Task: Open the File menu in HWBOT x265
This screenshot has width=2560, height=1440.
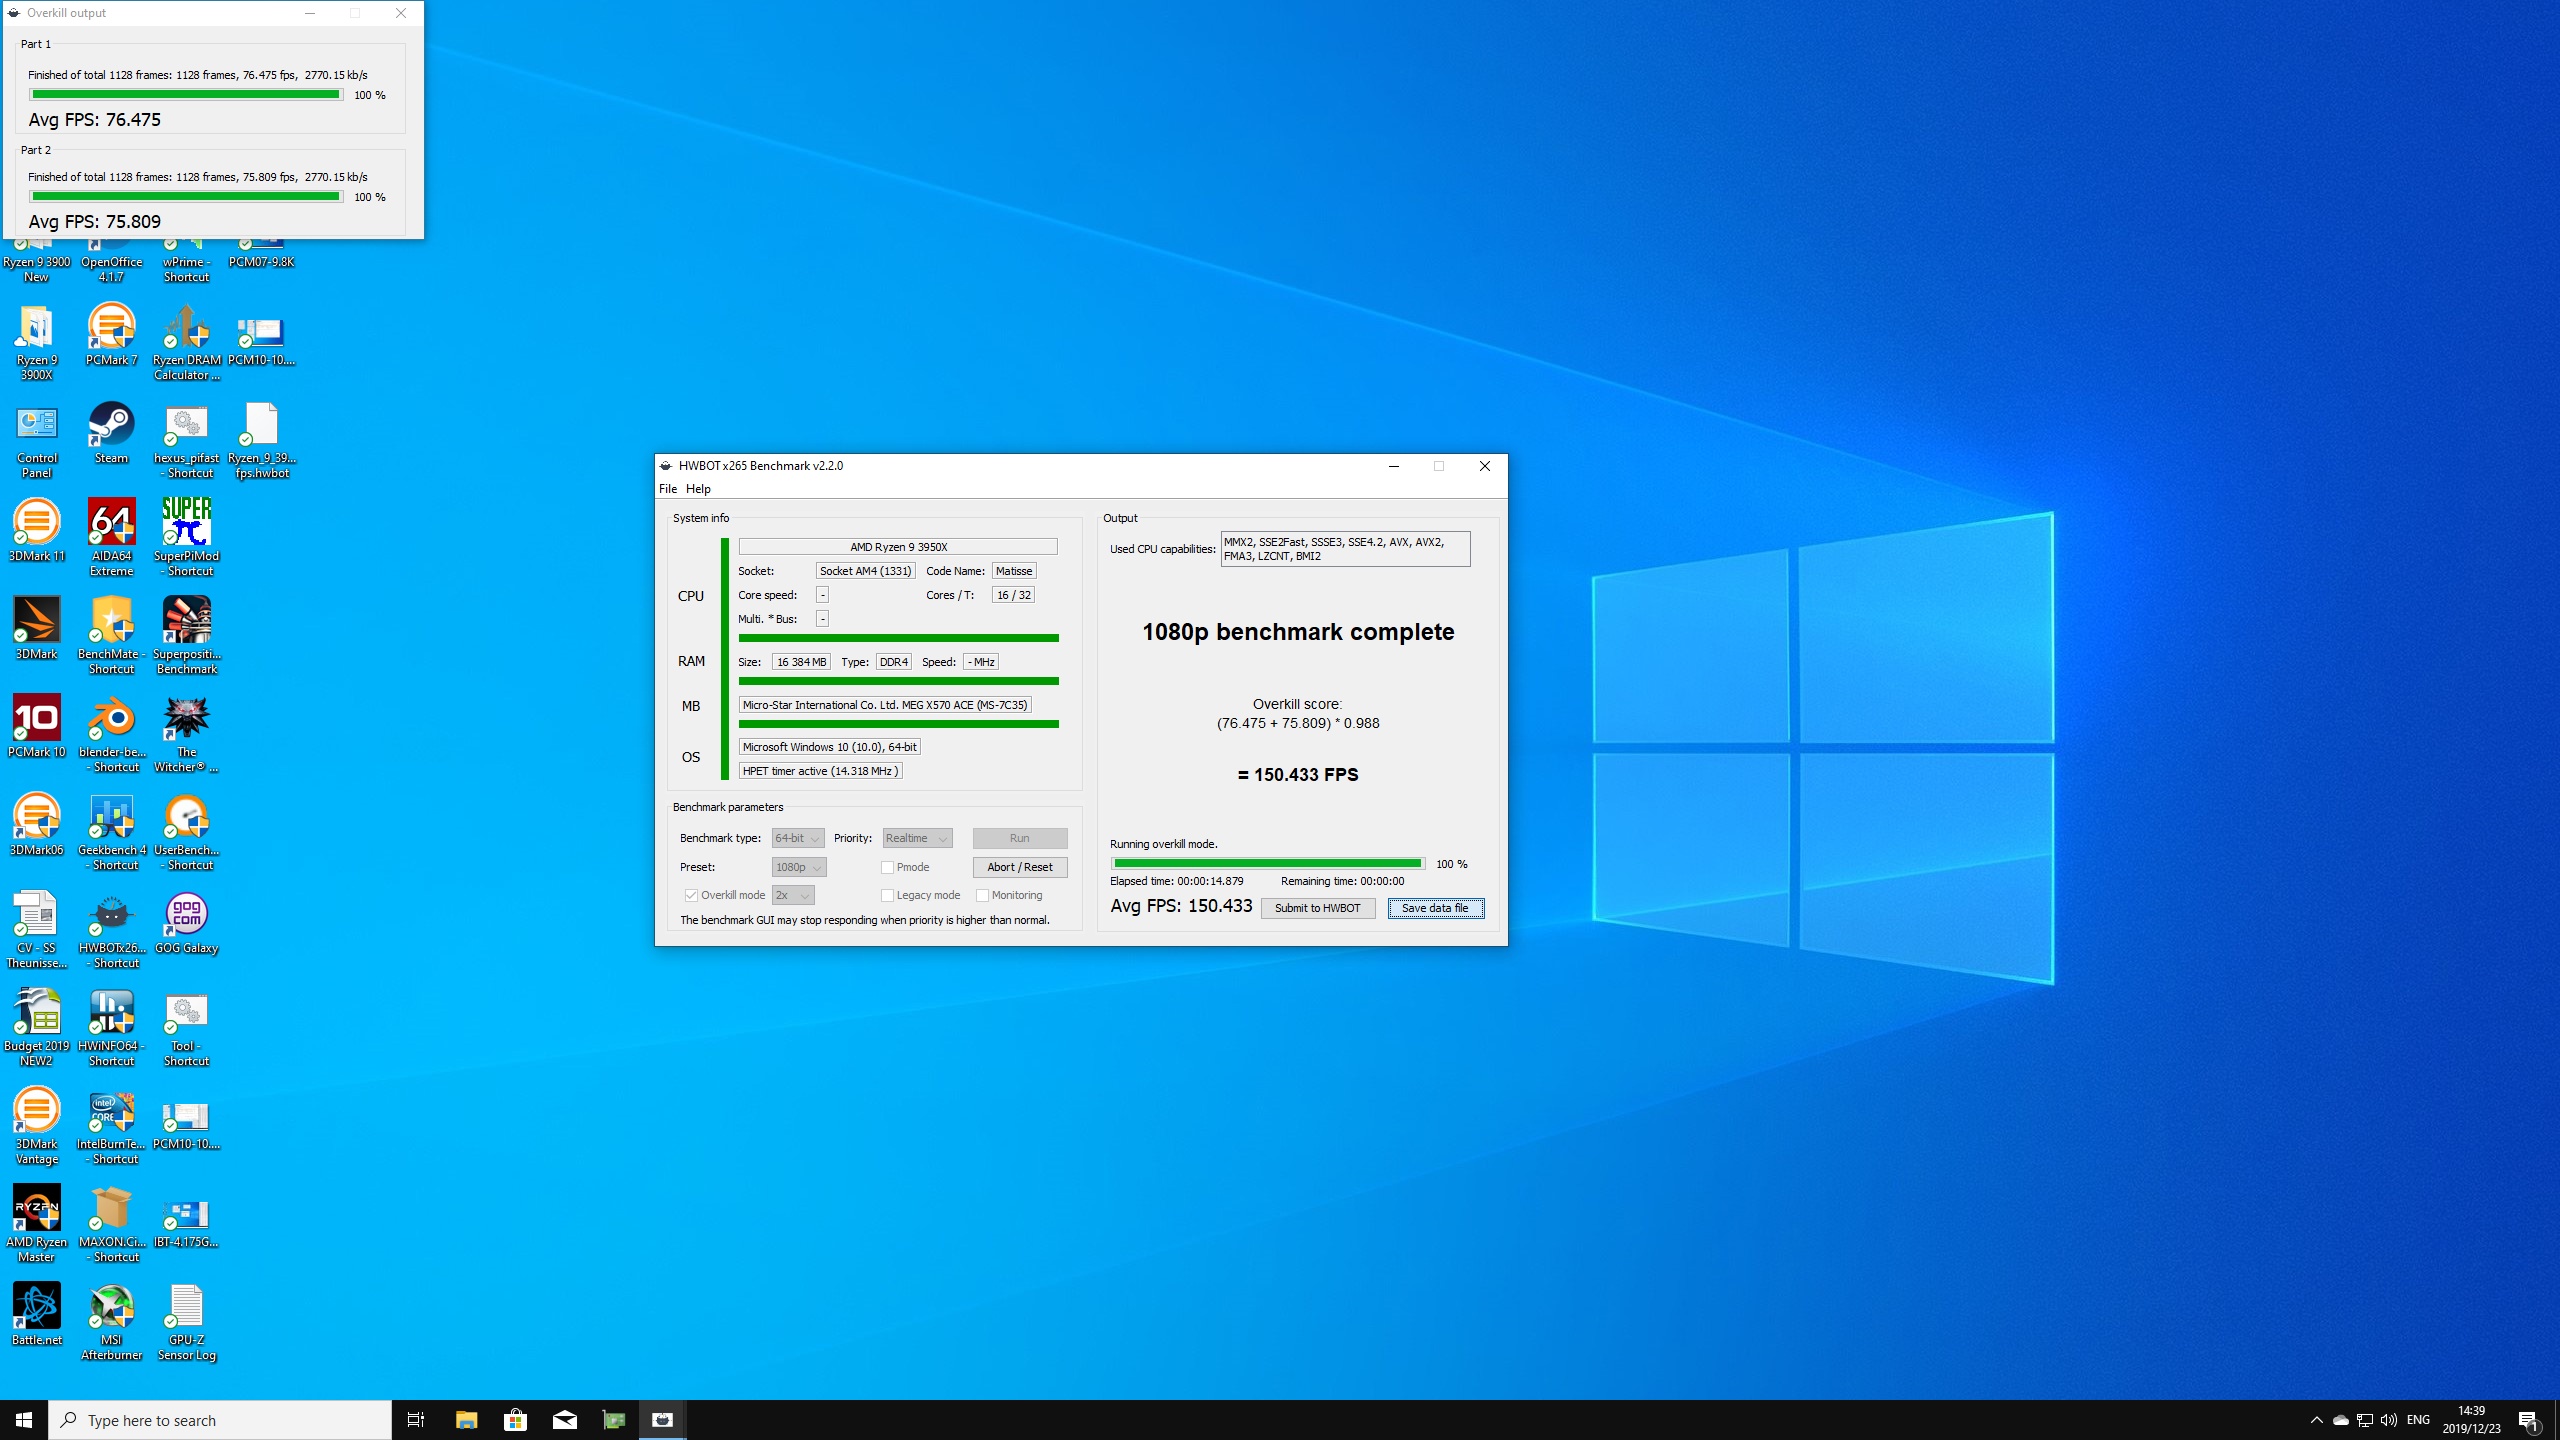Action: click(668, 489)
